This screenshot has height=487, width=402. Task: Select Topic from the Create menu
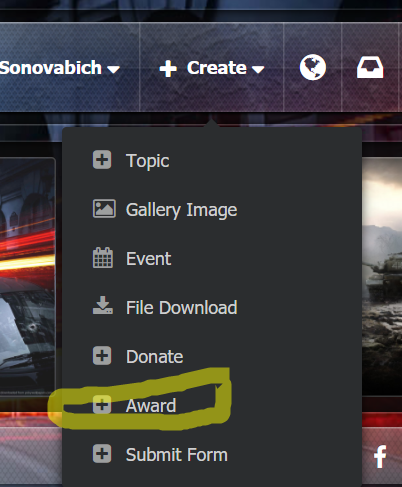(x=147, y=161)
